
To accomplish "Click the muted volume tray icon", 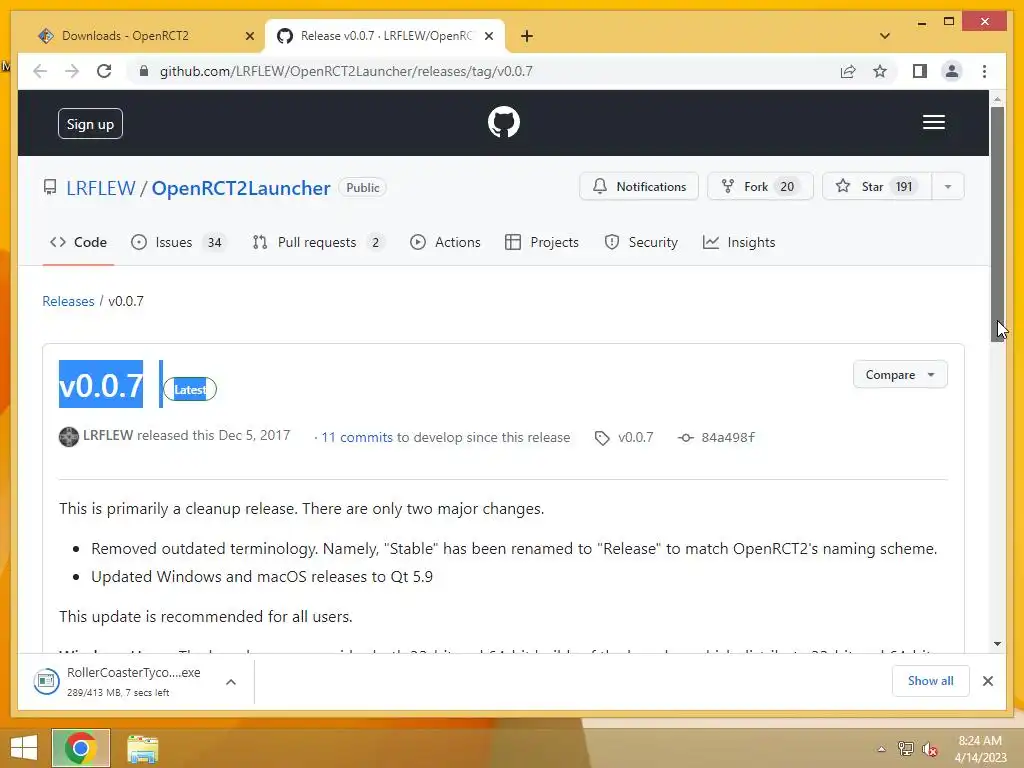I will tap(929, 749).
